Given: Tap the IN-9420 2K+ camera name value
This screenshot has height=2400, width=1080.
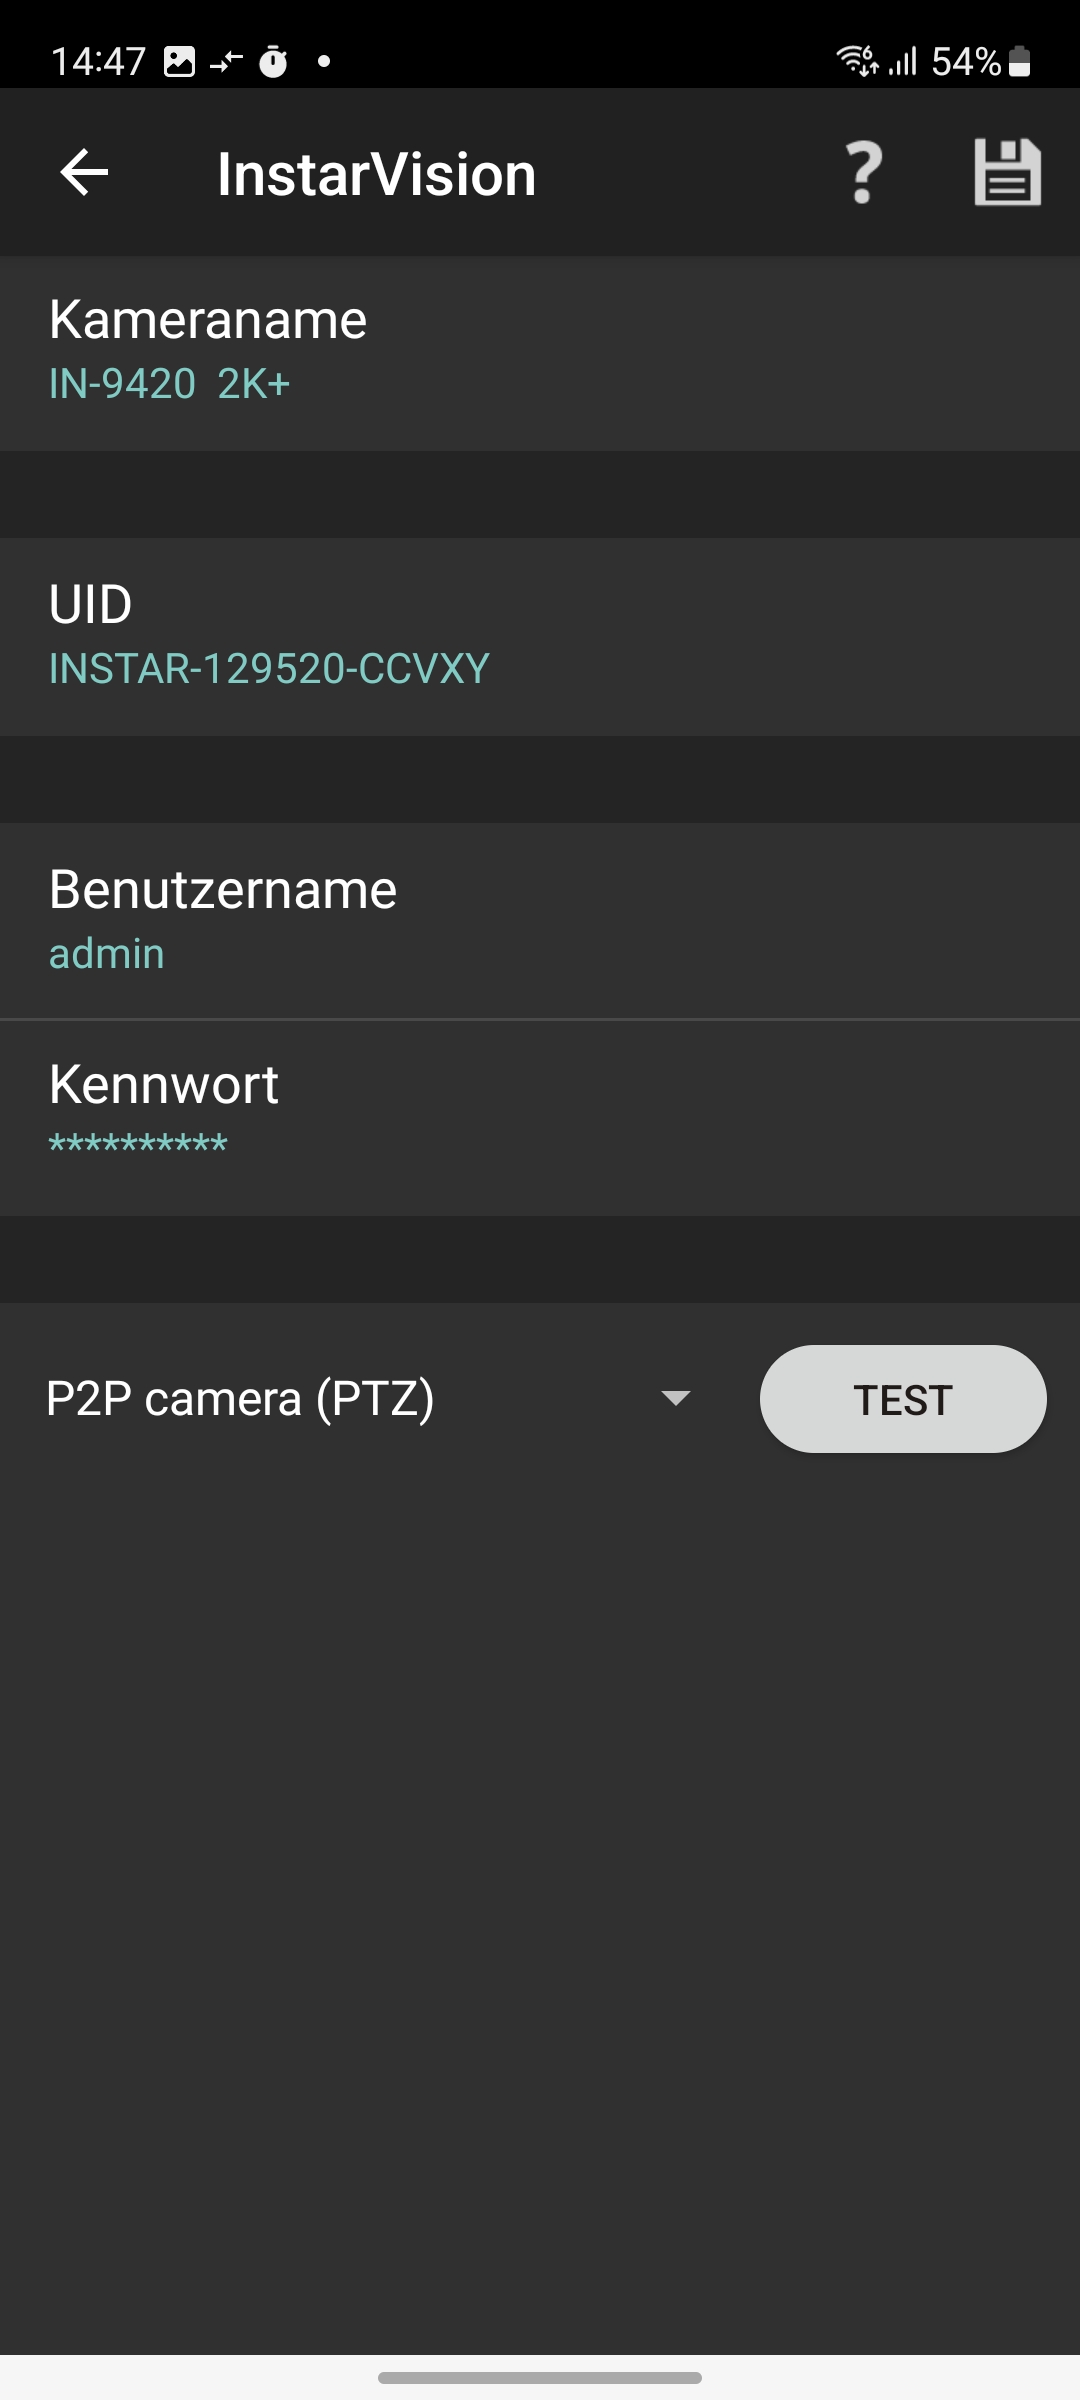Looking at the screenshot, I should point(170,384).
